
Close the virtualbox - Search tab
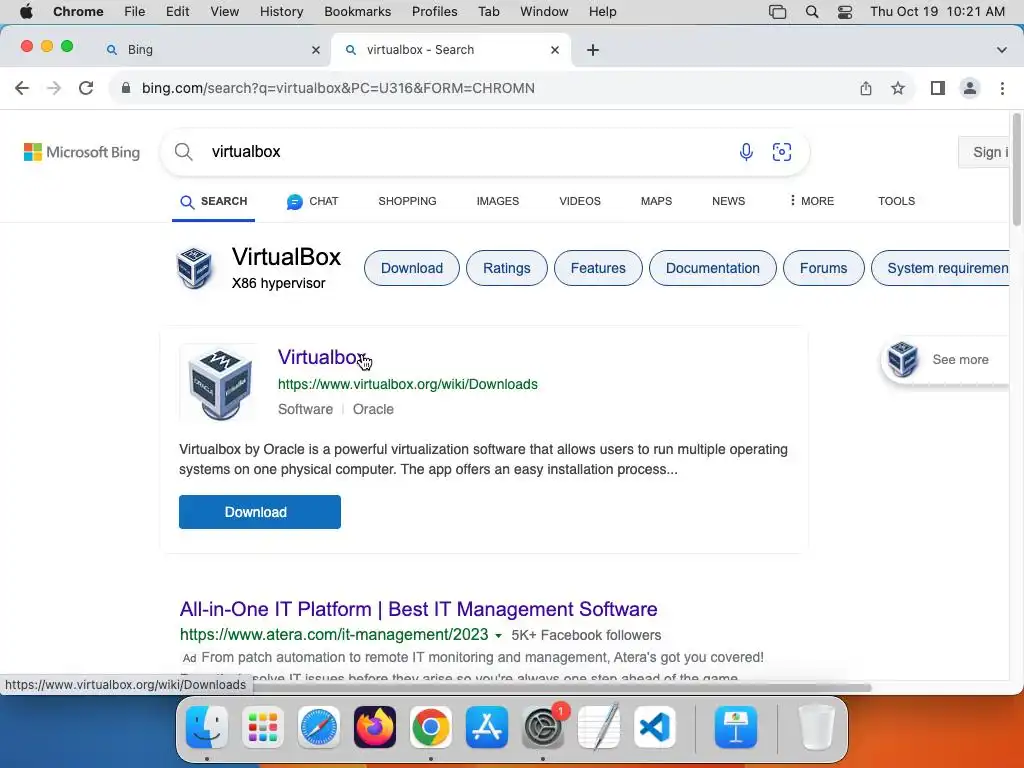(554, 50)
